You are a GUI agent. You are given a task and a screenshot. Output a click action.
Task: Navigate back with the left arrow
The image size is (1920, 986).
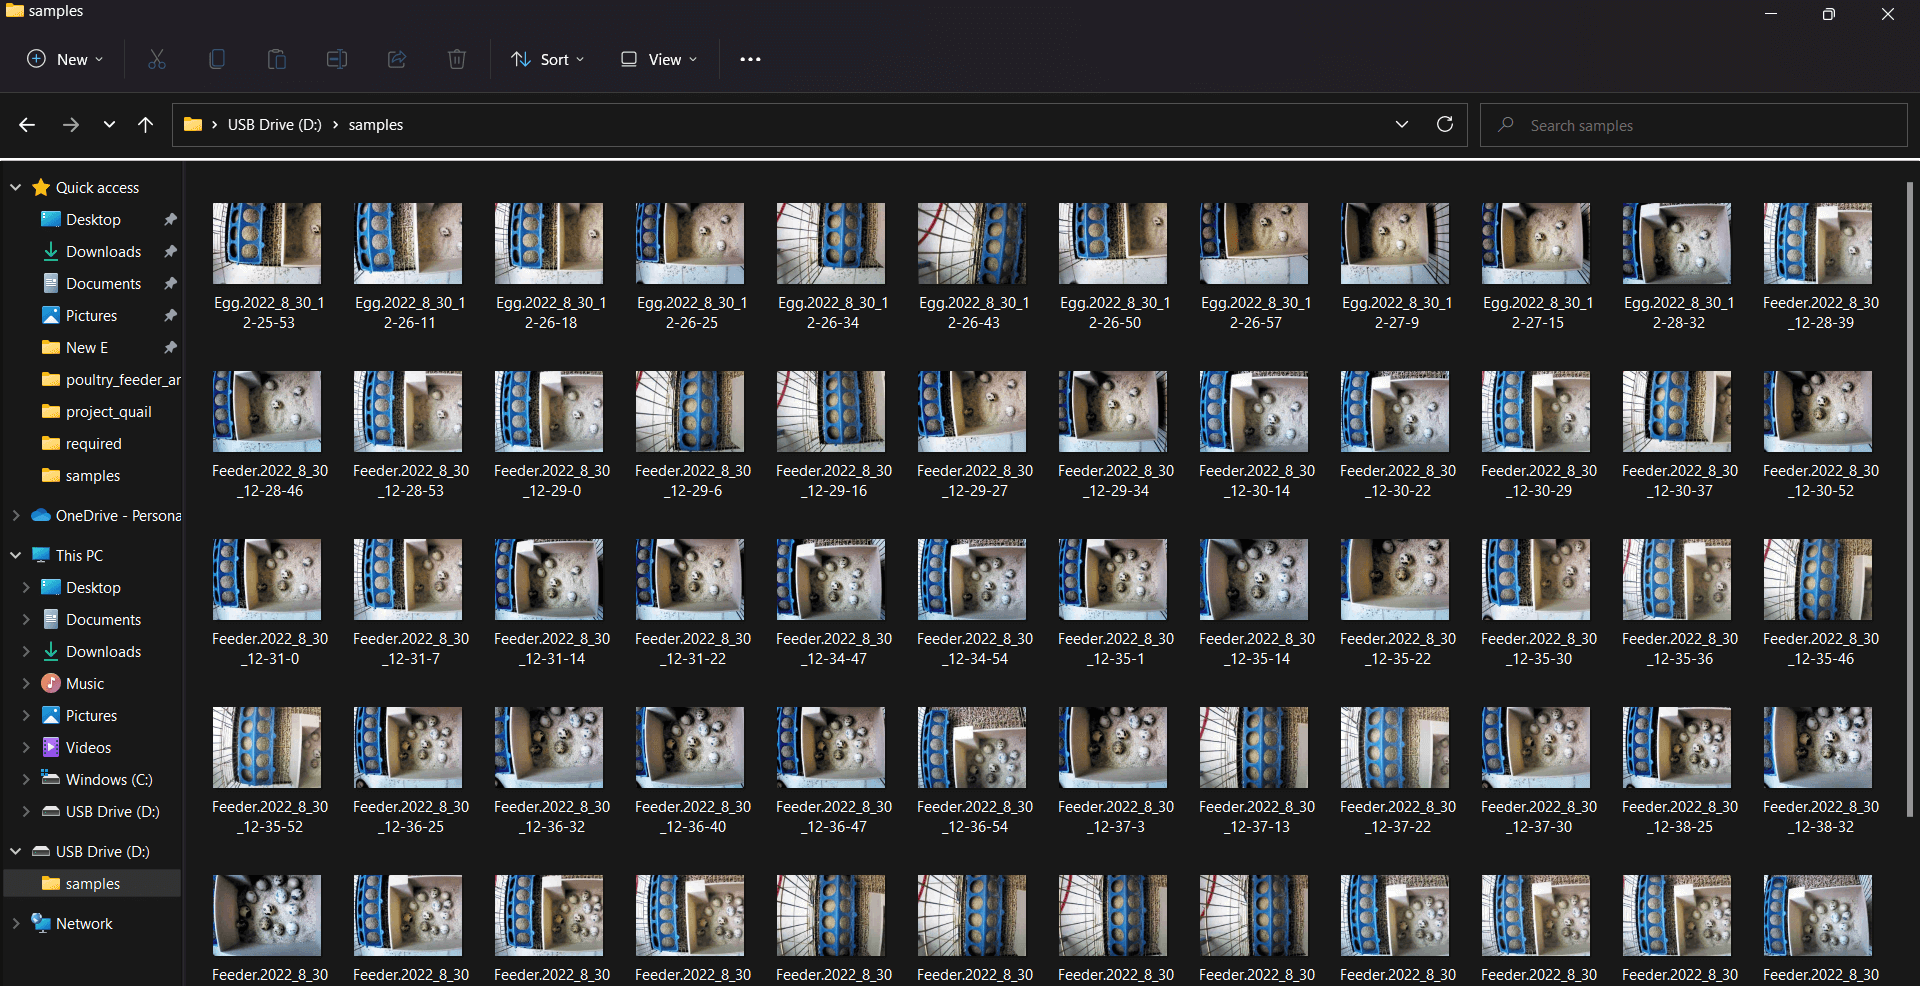point(27,125)
